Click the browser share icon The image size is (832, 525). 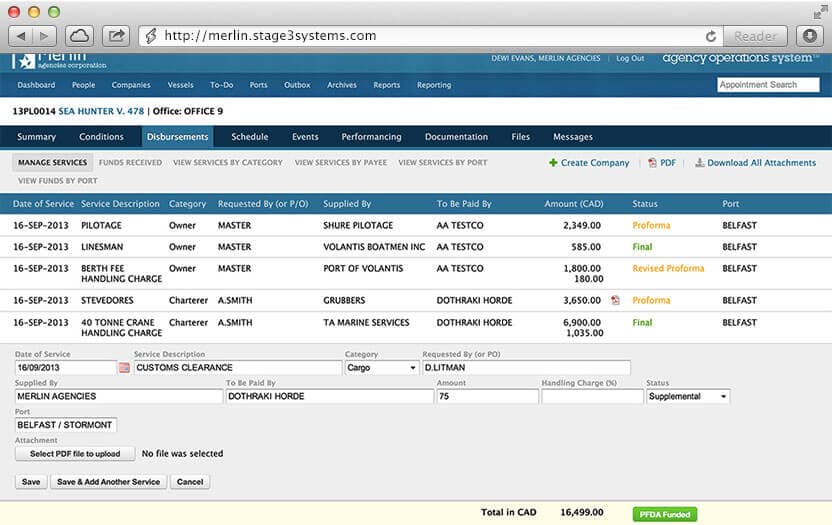(116, 35)
